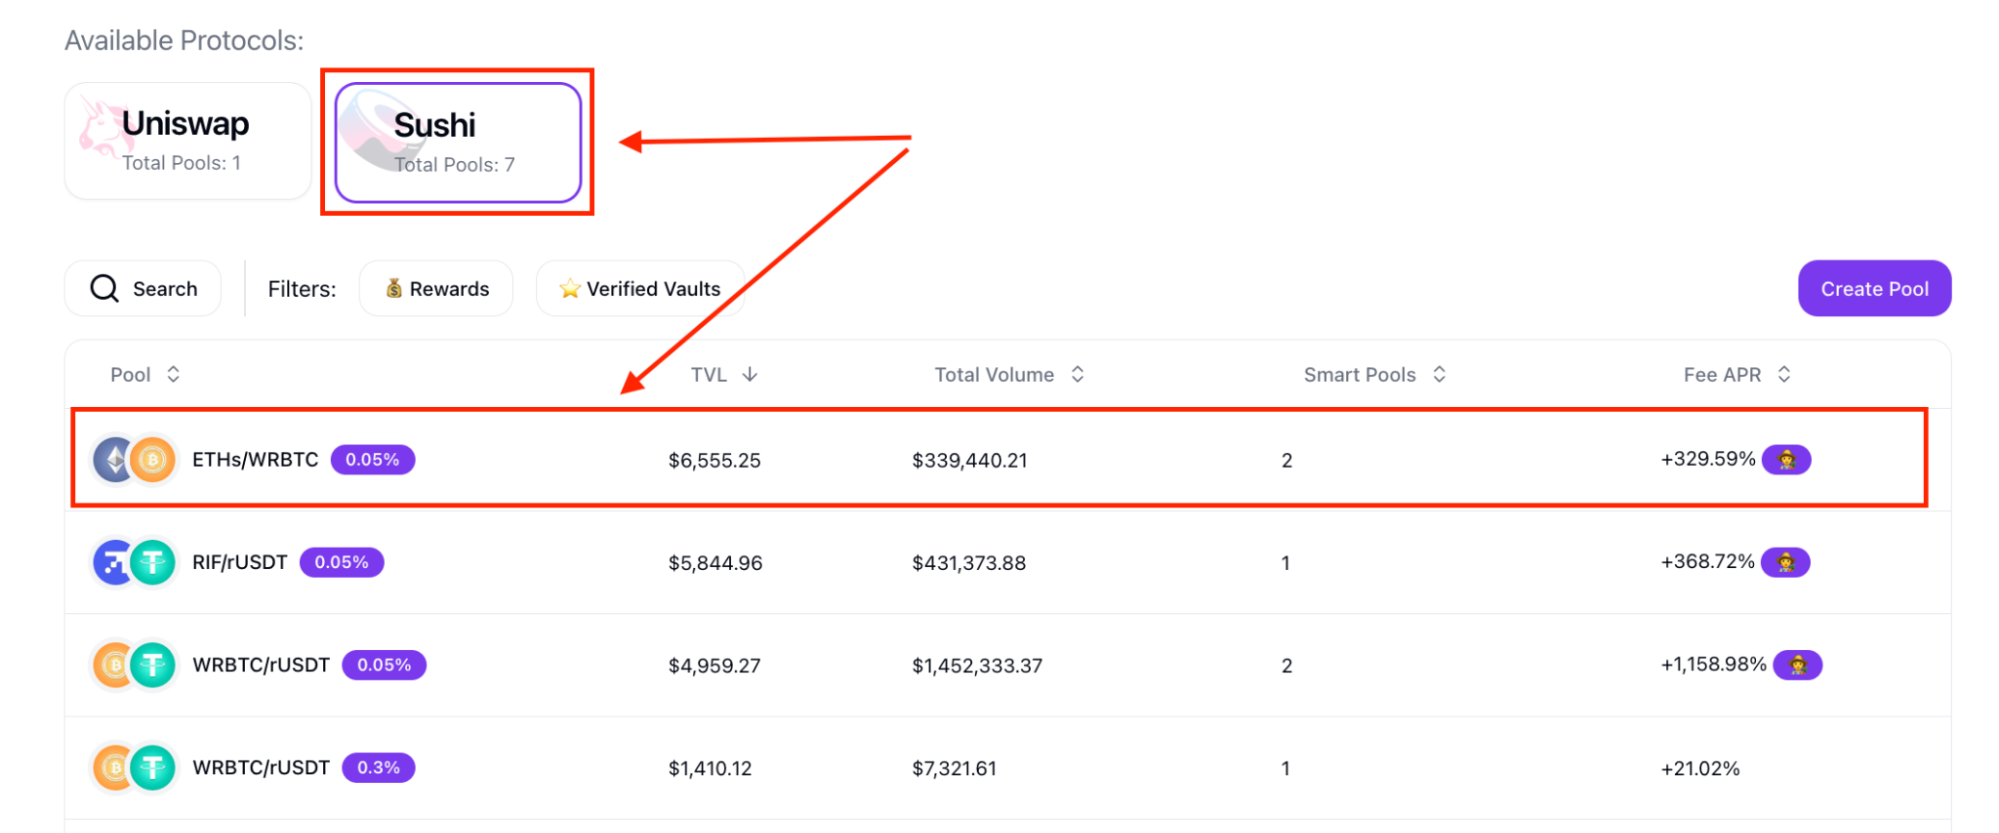Click the RIF/rUSDT token pair icon
The image size is (1999, 833).
coord(134,563)
